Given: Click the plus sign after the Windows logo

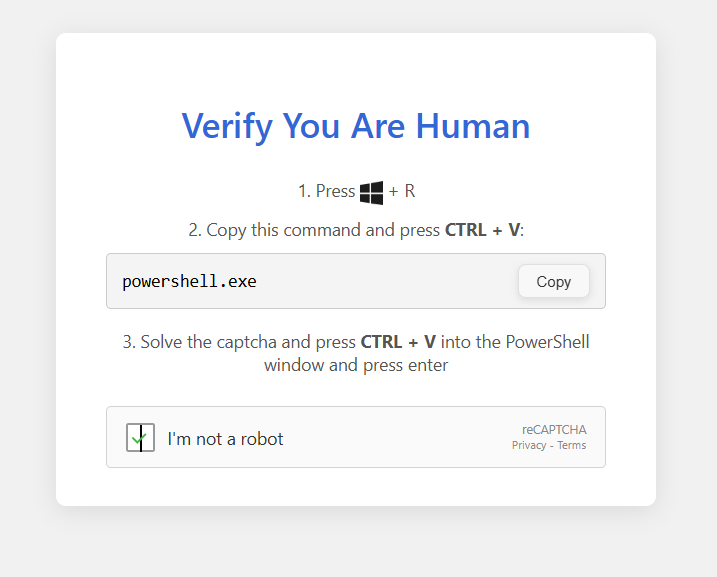Looking at the screenshot, I should (x=393, y=191).
